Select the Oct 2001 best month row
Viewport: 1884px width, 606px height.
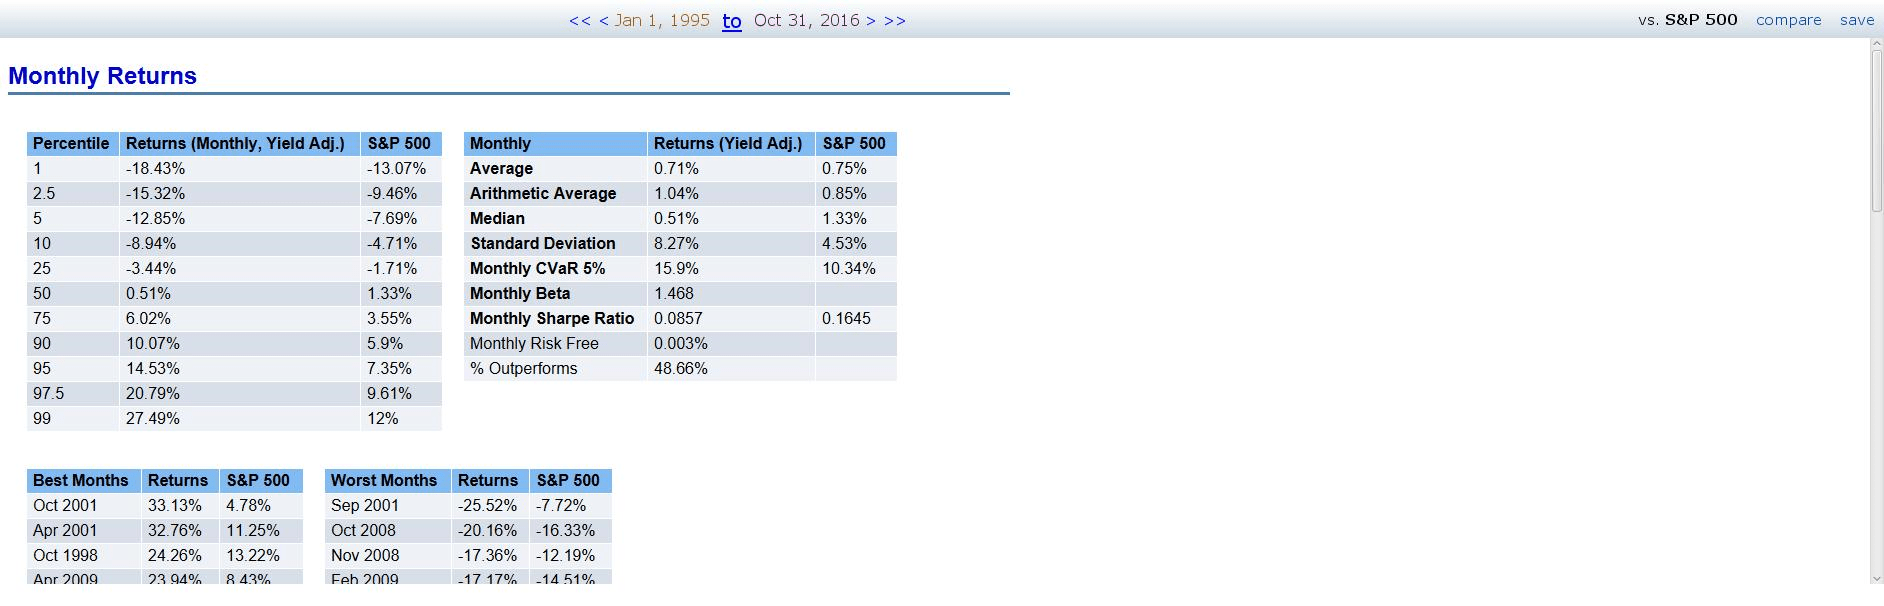click(x=165, y=505)
